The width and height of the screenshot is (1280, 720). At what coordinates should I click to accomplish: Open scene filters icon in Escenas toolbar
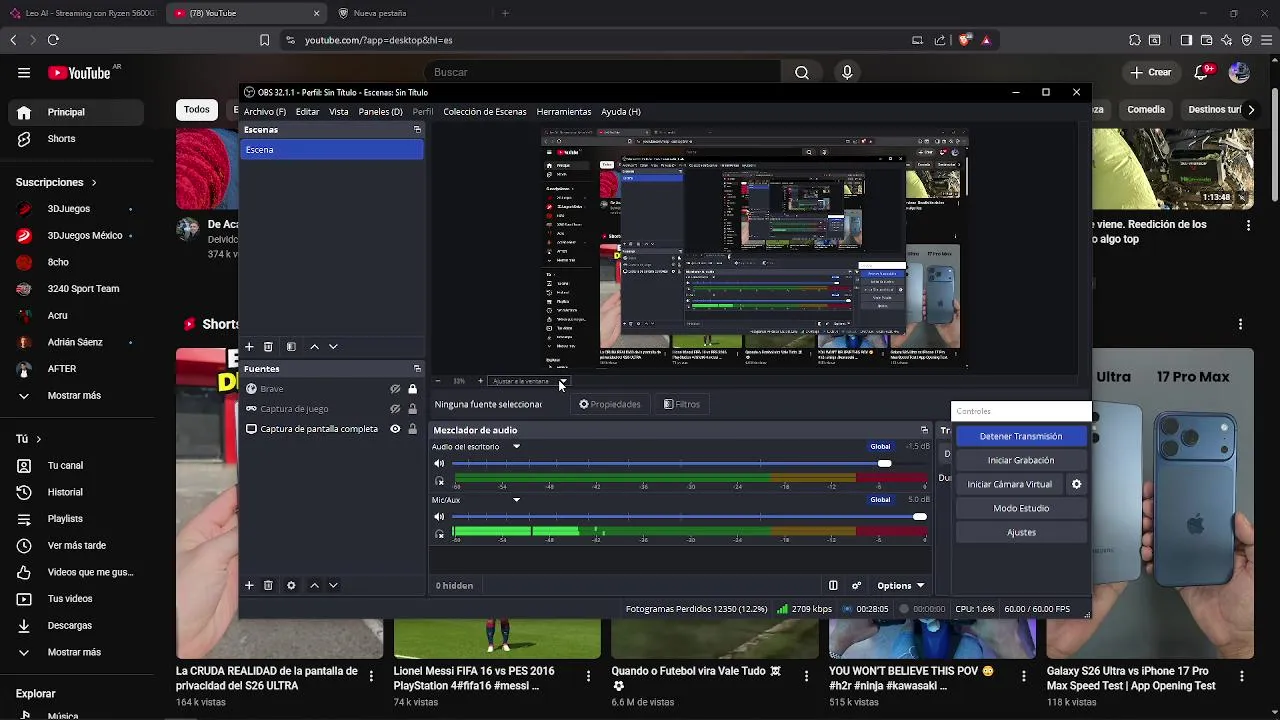click(x=291, y=346)
